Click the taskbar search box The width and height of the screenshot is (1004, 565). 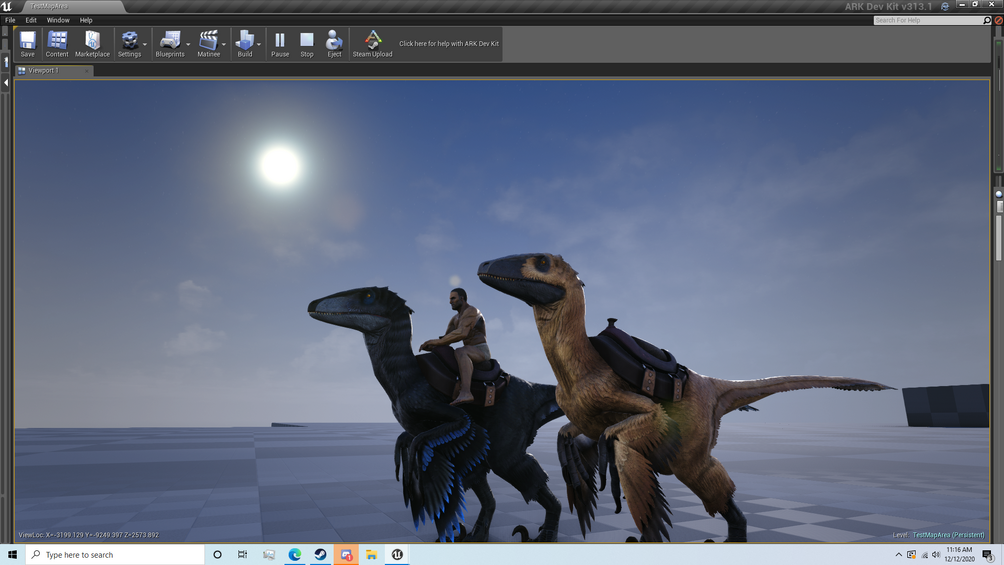pyautogui.click(x=115, y=555)
